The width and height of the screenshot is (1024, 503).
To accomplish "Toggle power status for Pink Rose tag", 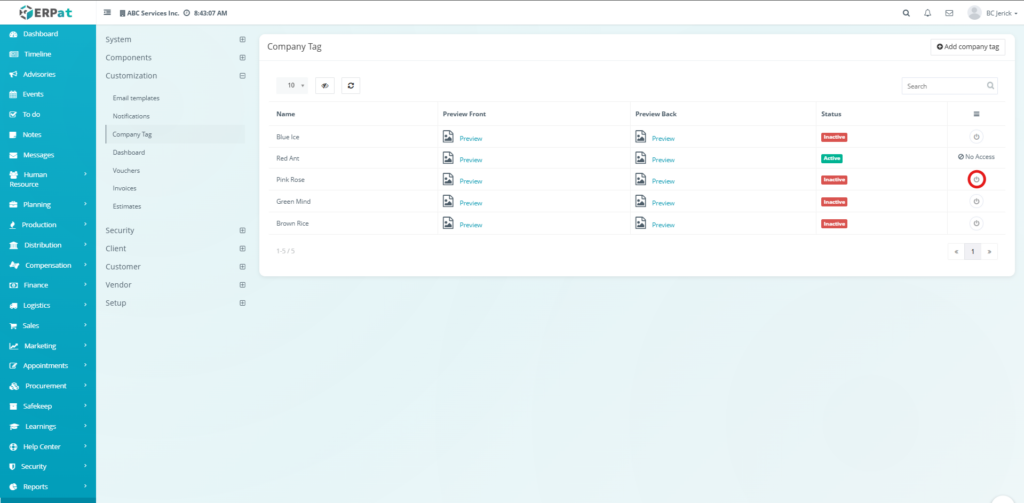I will tap(977, 180).
